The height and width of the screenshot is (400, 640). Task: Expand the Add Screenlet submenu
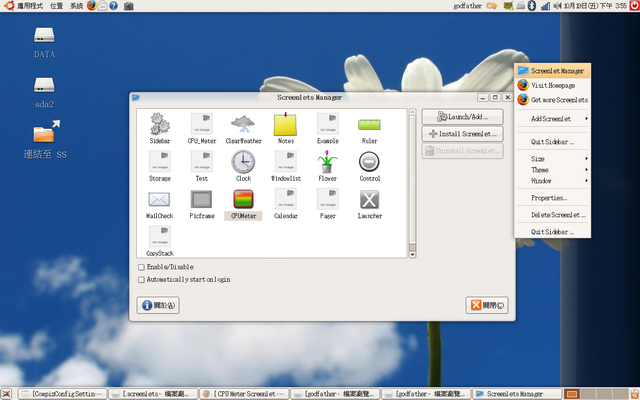(x=552, y=119)
